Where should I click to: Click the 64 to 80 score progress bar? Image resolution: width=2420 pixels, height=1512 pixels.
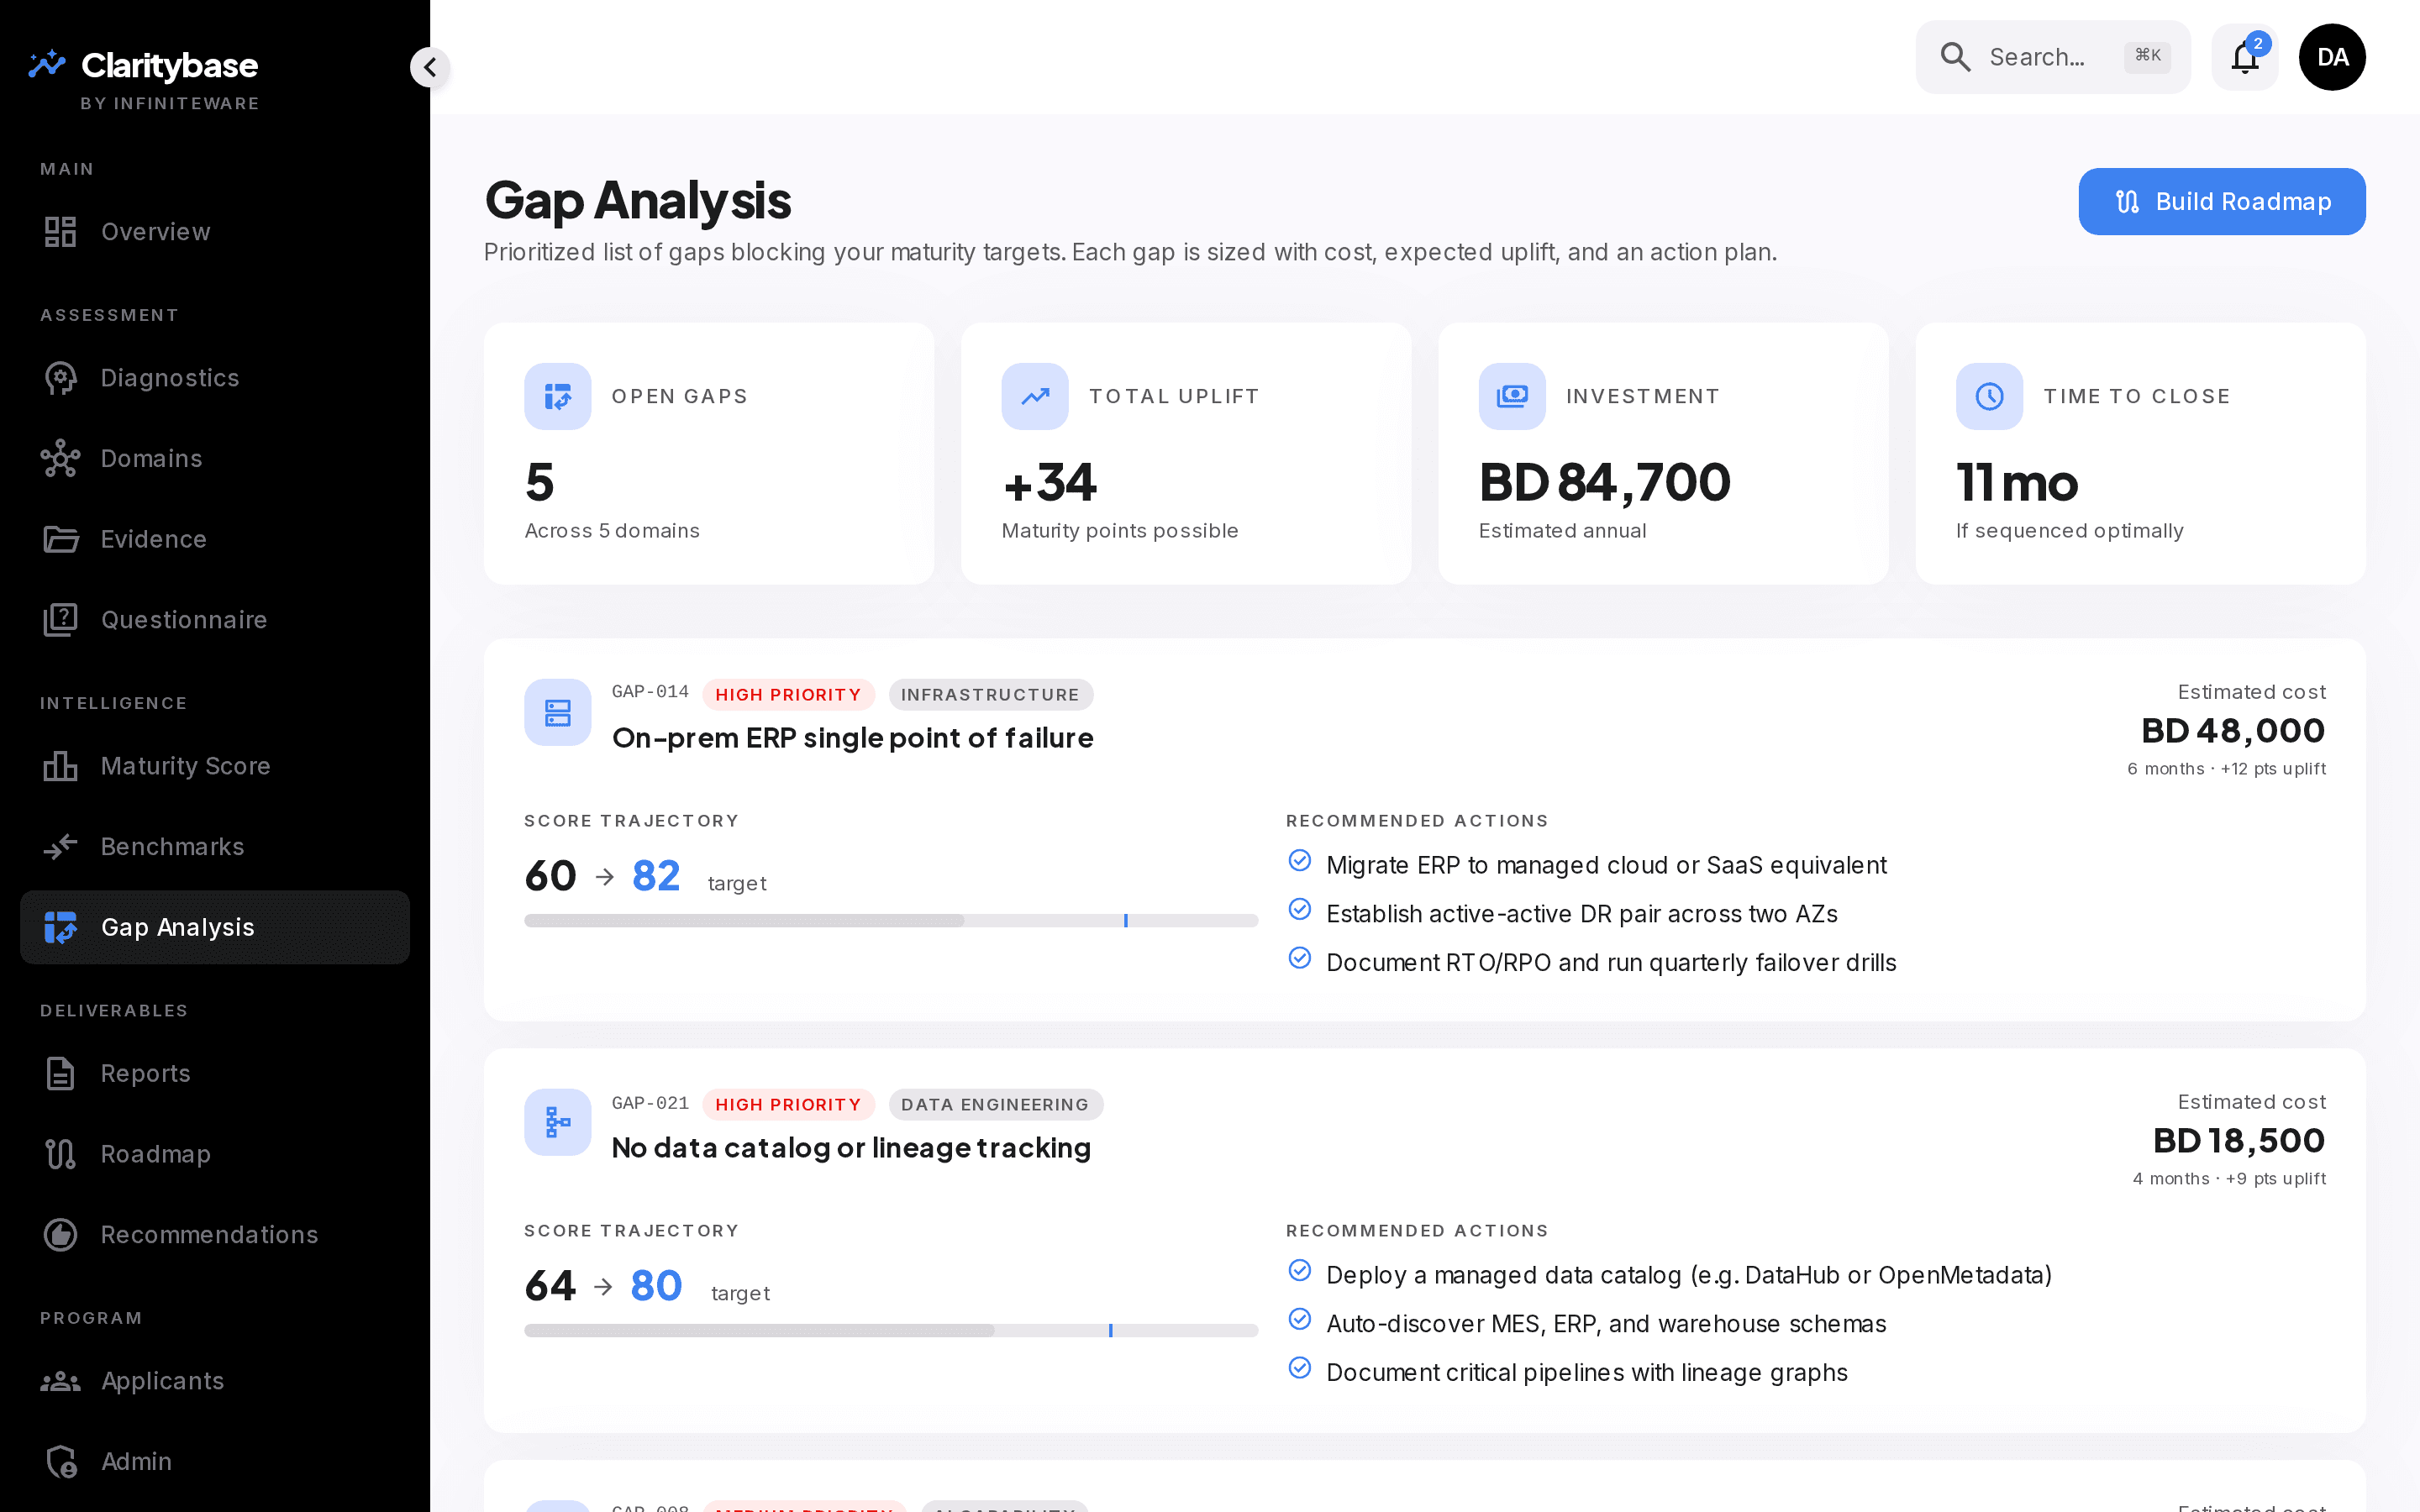tap(891, 1331)
